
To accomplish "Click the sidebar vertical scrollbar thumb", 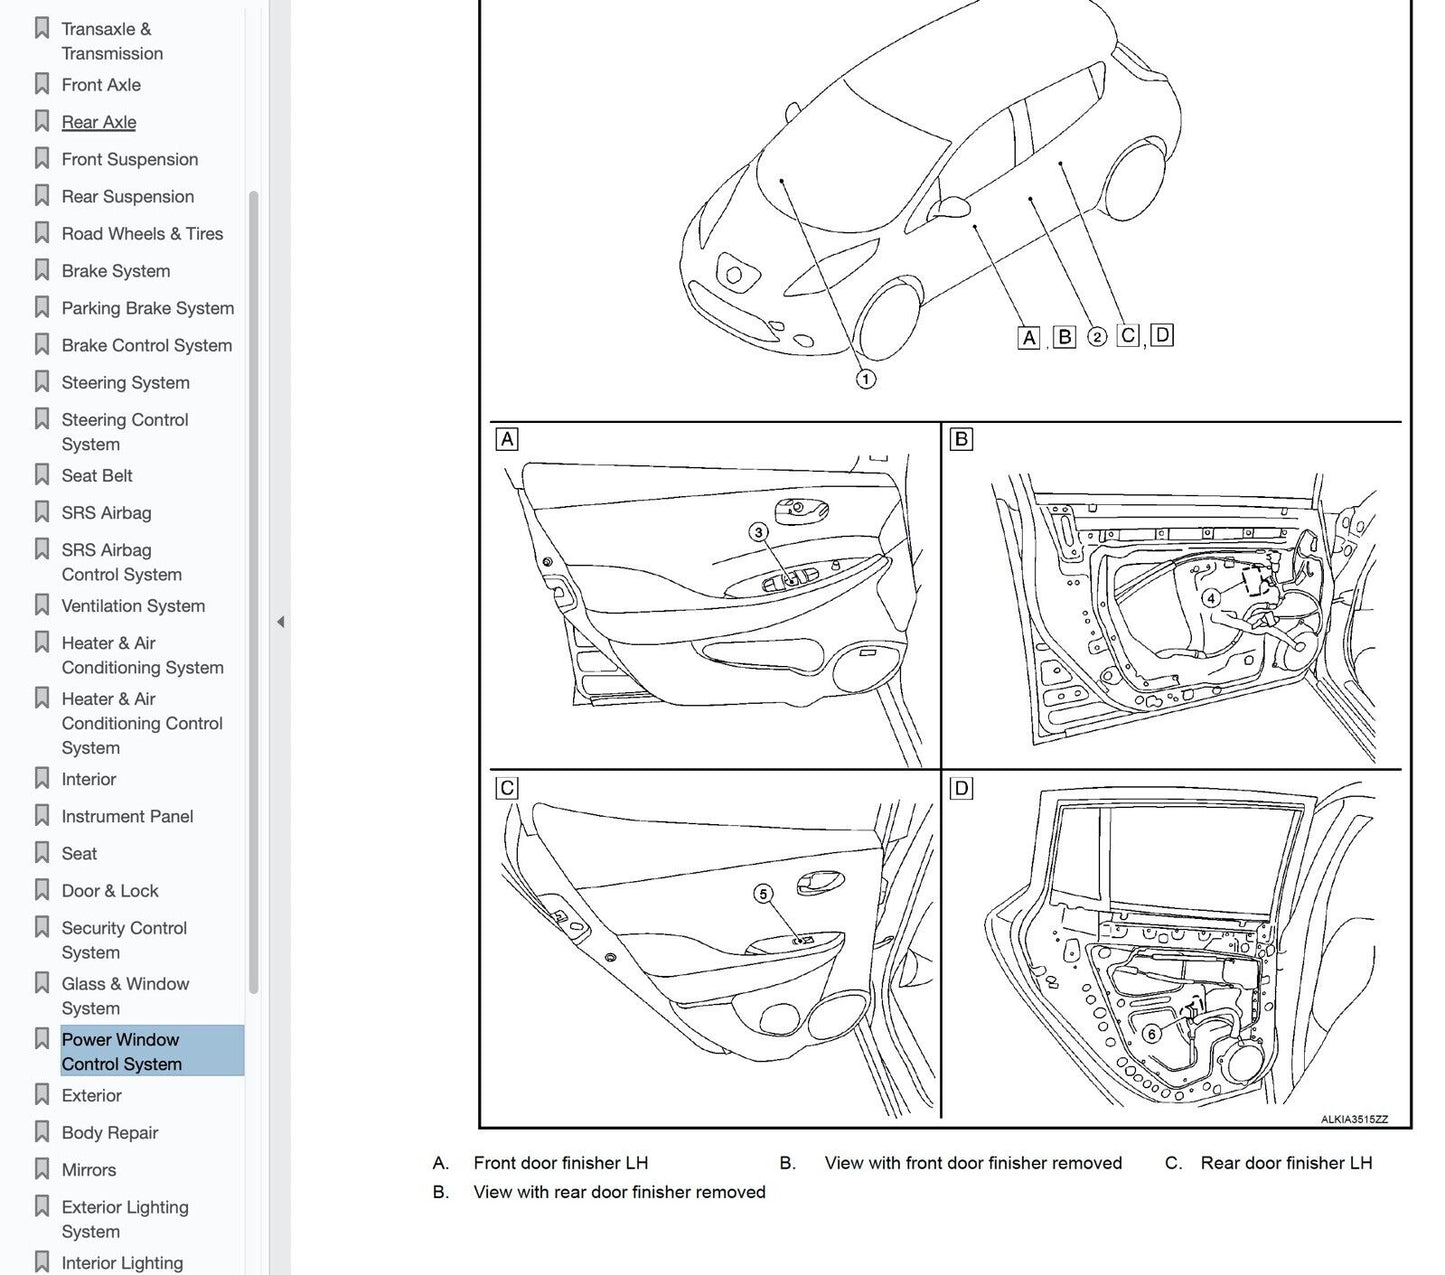I will click(254, 590).
